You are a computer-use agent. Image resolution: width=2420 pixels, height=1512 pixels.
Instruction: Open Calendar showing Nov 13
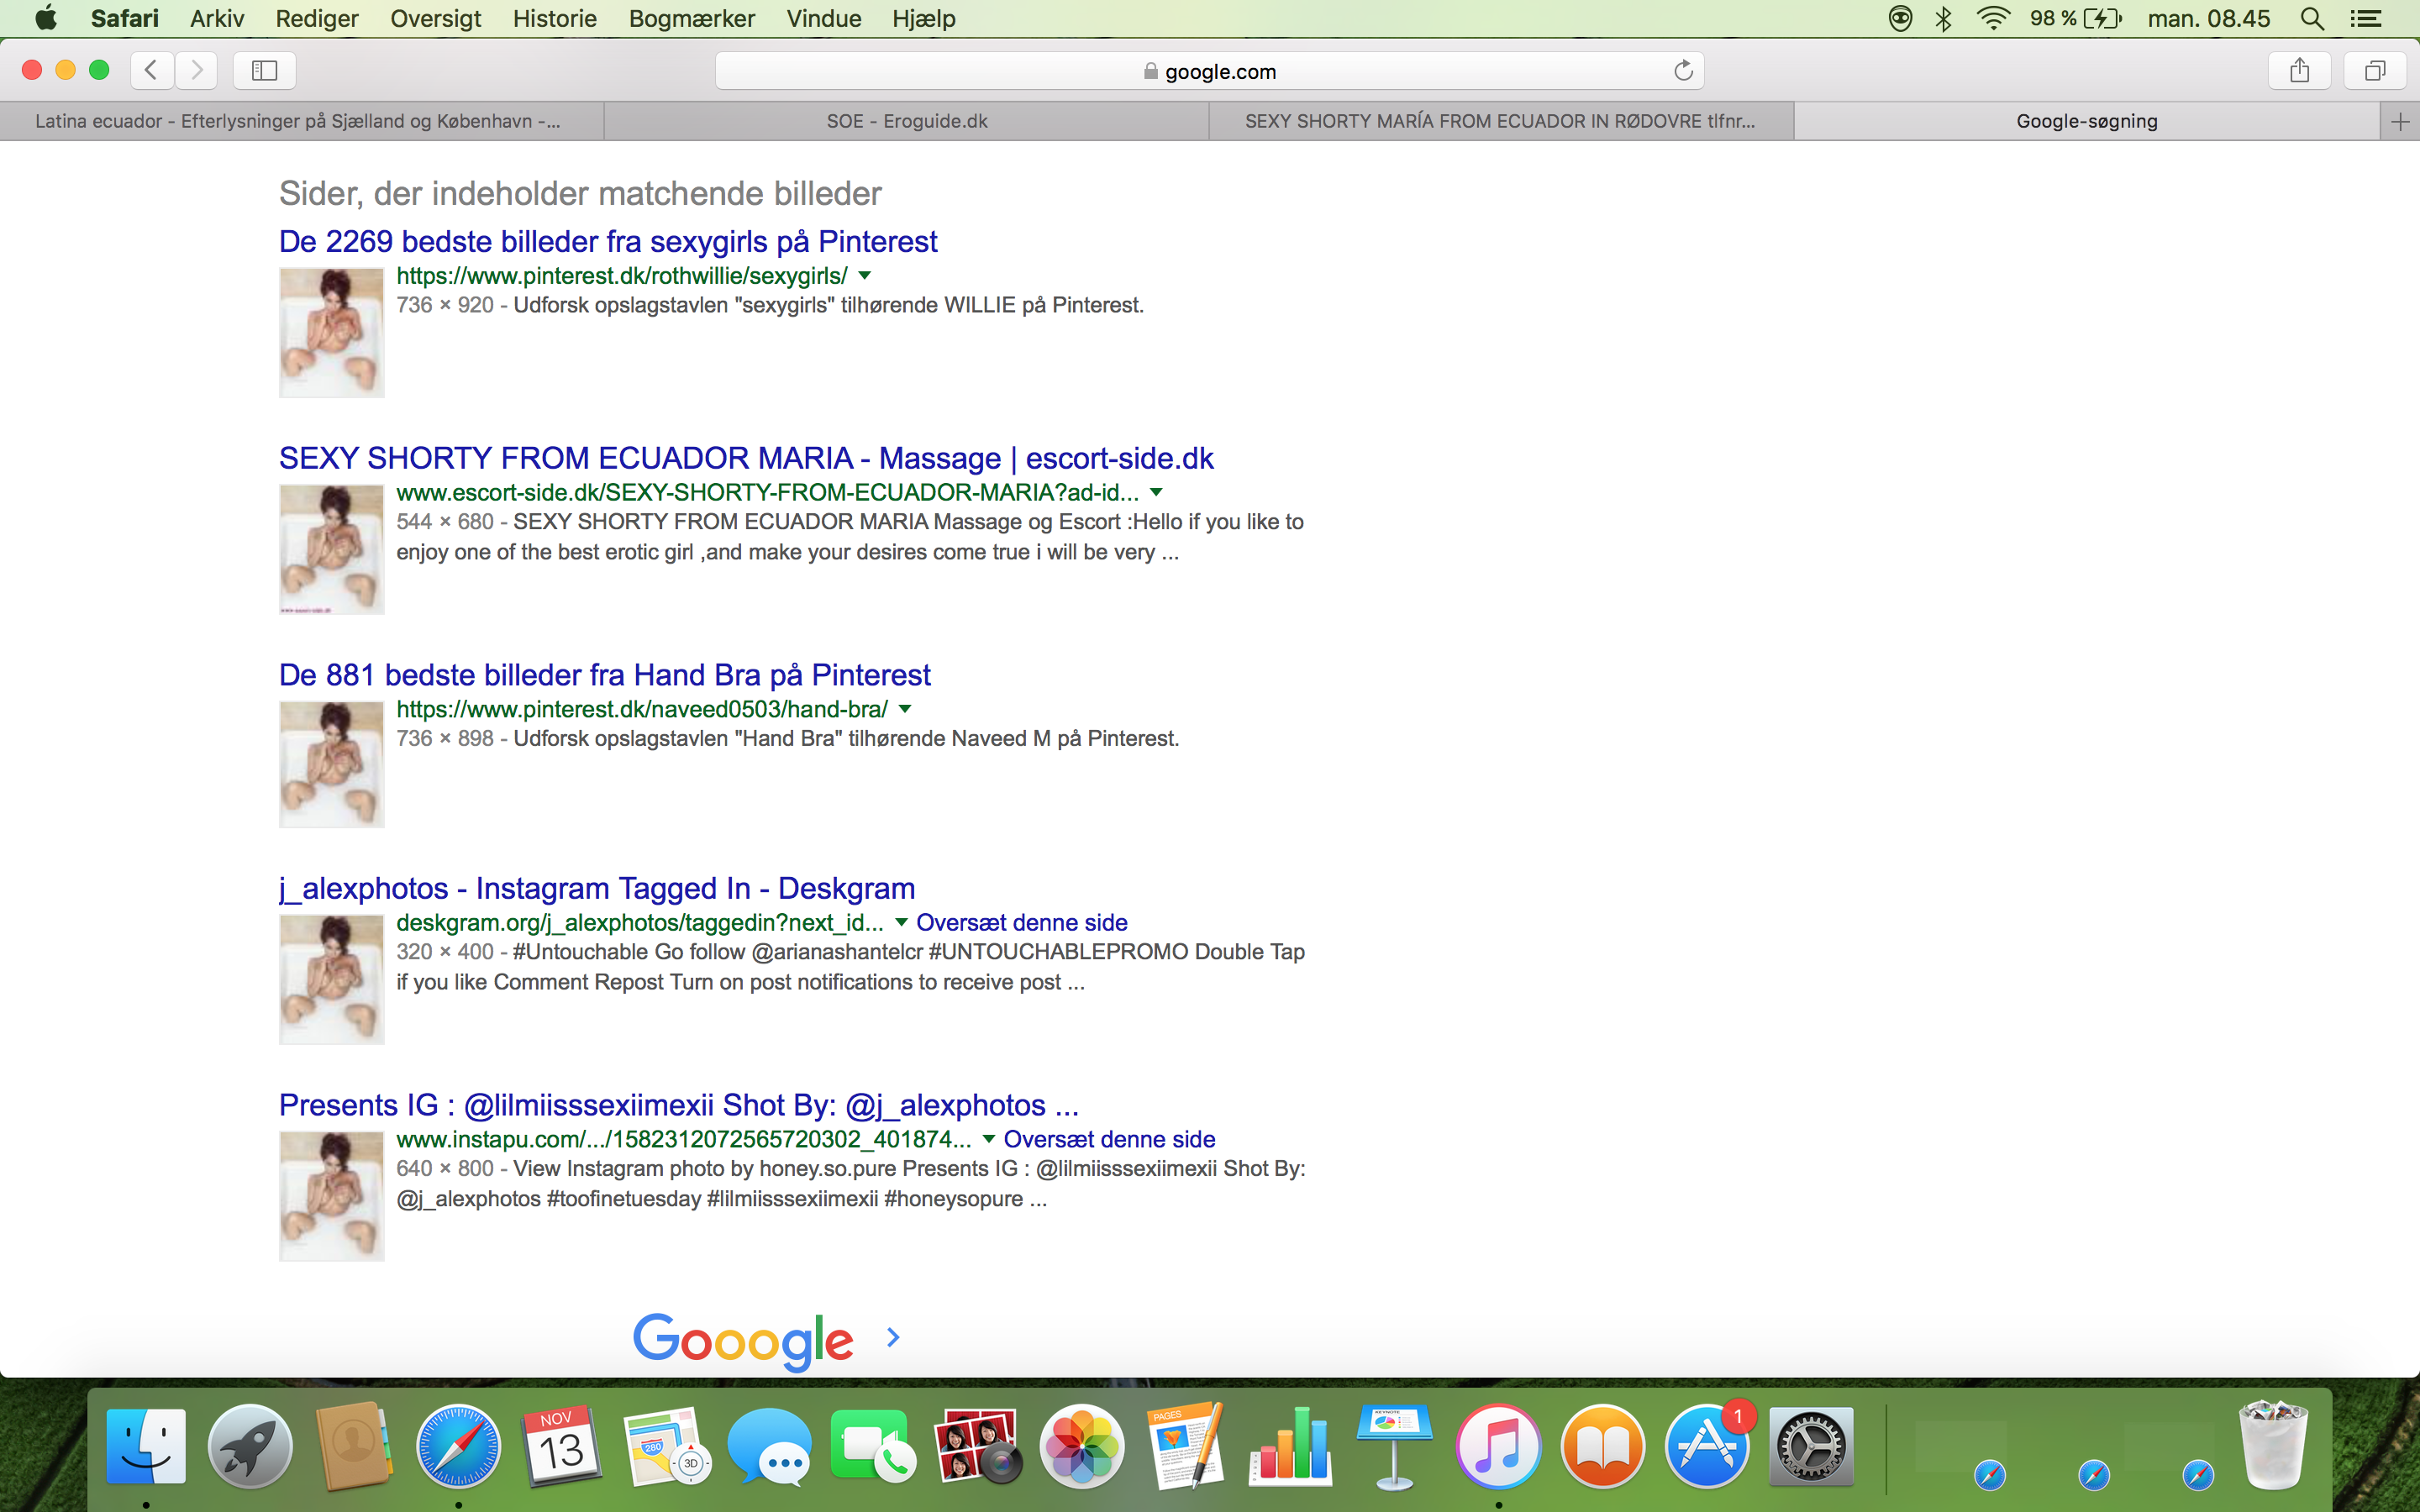pyautogui.click(x=562, y=1446)
